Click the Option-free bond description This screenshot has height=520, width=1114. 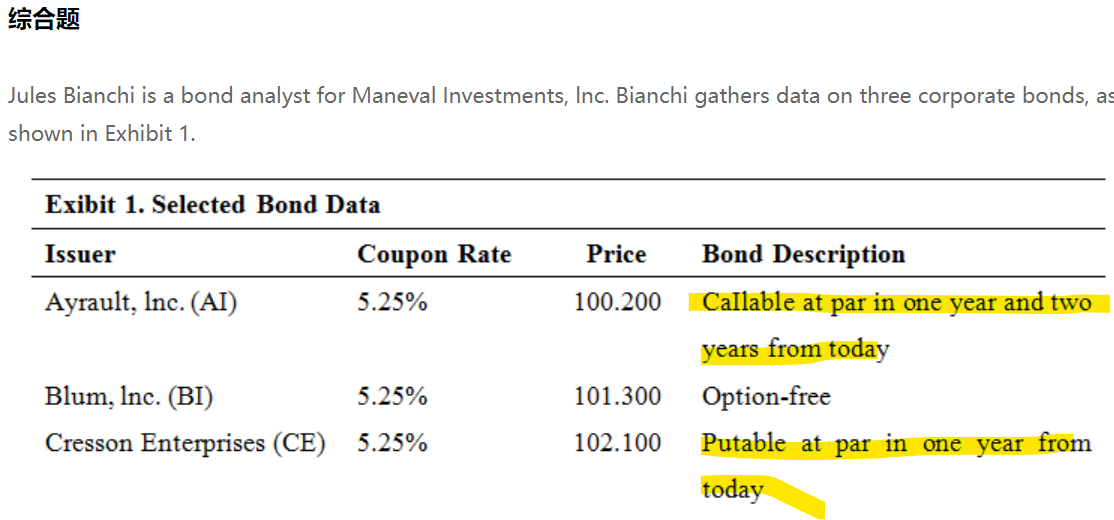point(766,397)
